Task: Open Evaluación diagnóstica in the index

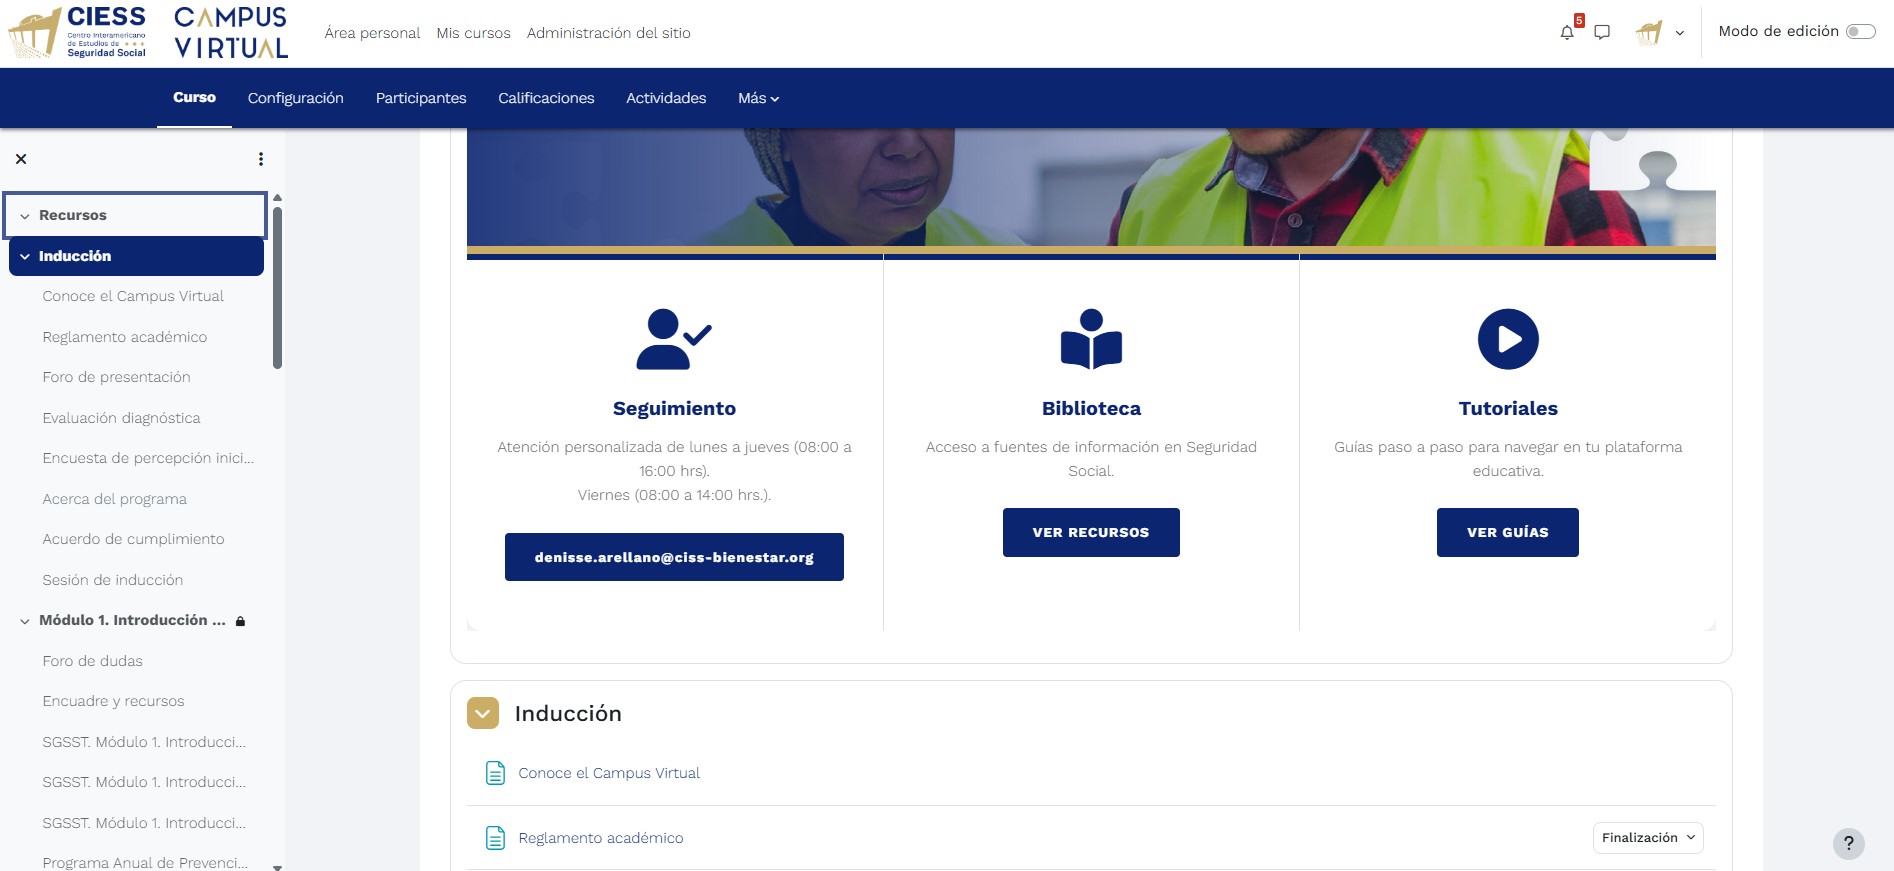Action: tap(121, 418)
